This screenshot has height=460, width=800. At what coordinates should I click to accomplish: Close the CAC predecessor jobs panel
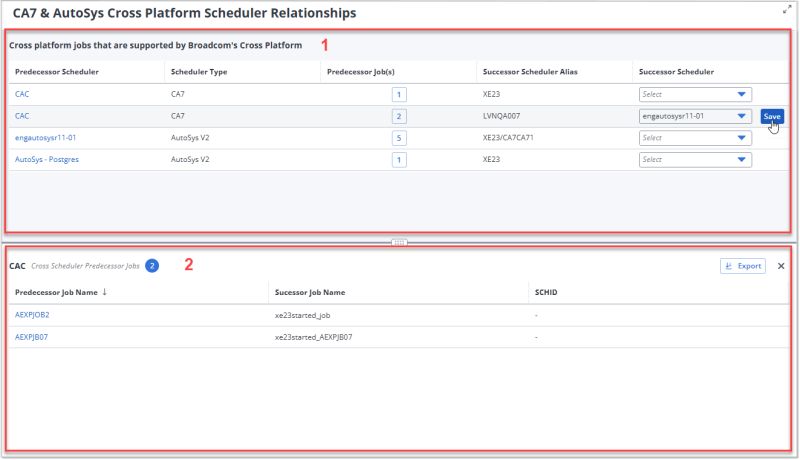(x=781, y=266)
